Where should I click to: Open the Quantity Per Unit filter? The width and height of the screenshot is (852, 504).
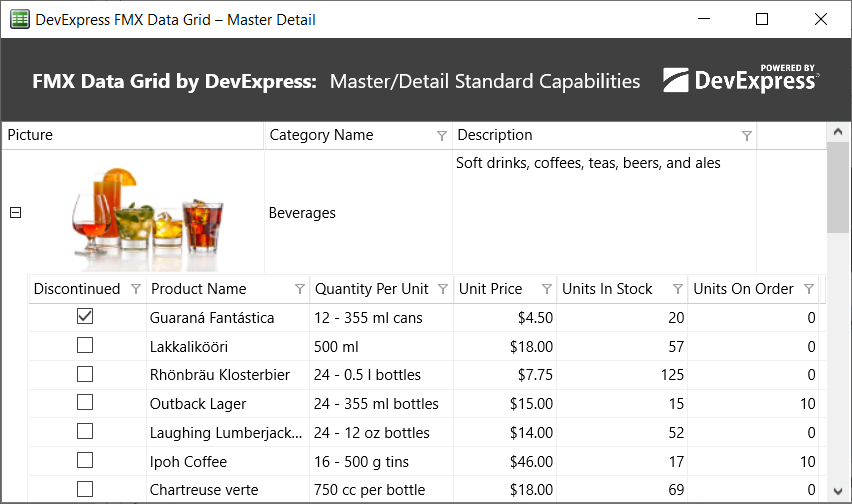(x=443, y=289)
